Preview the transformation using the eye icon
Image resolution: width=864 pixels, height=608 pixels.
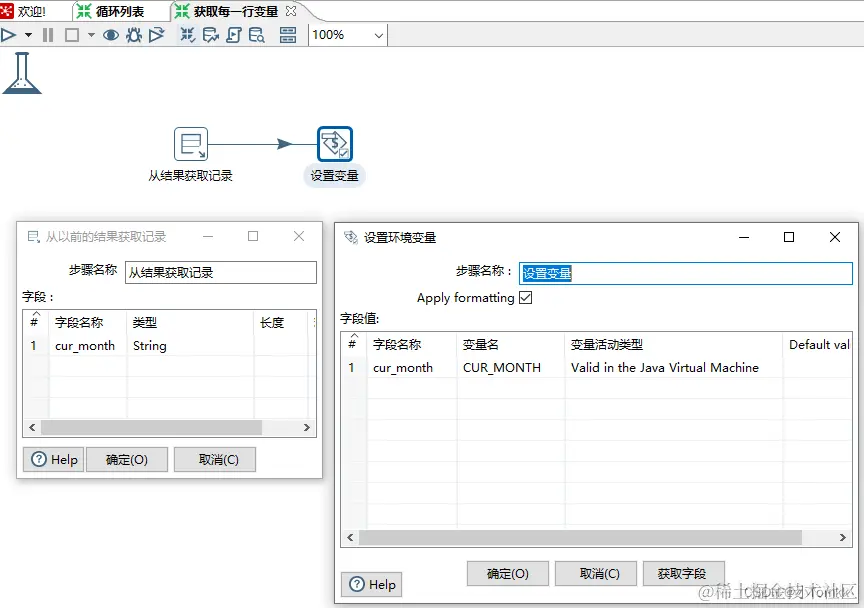click(111, 35)
